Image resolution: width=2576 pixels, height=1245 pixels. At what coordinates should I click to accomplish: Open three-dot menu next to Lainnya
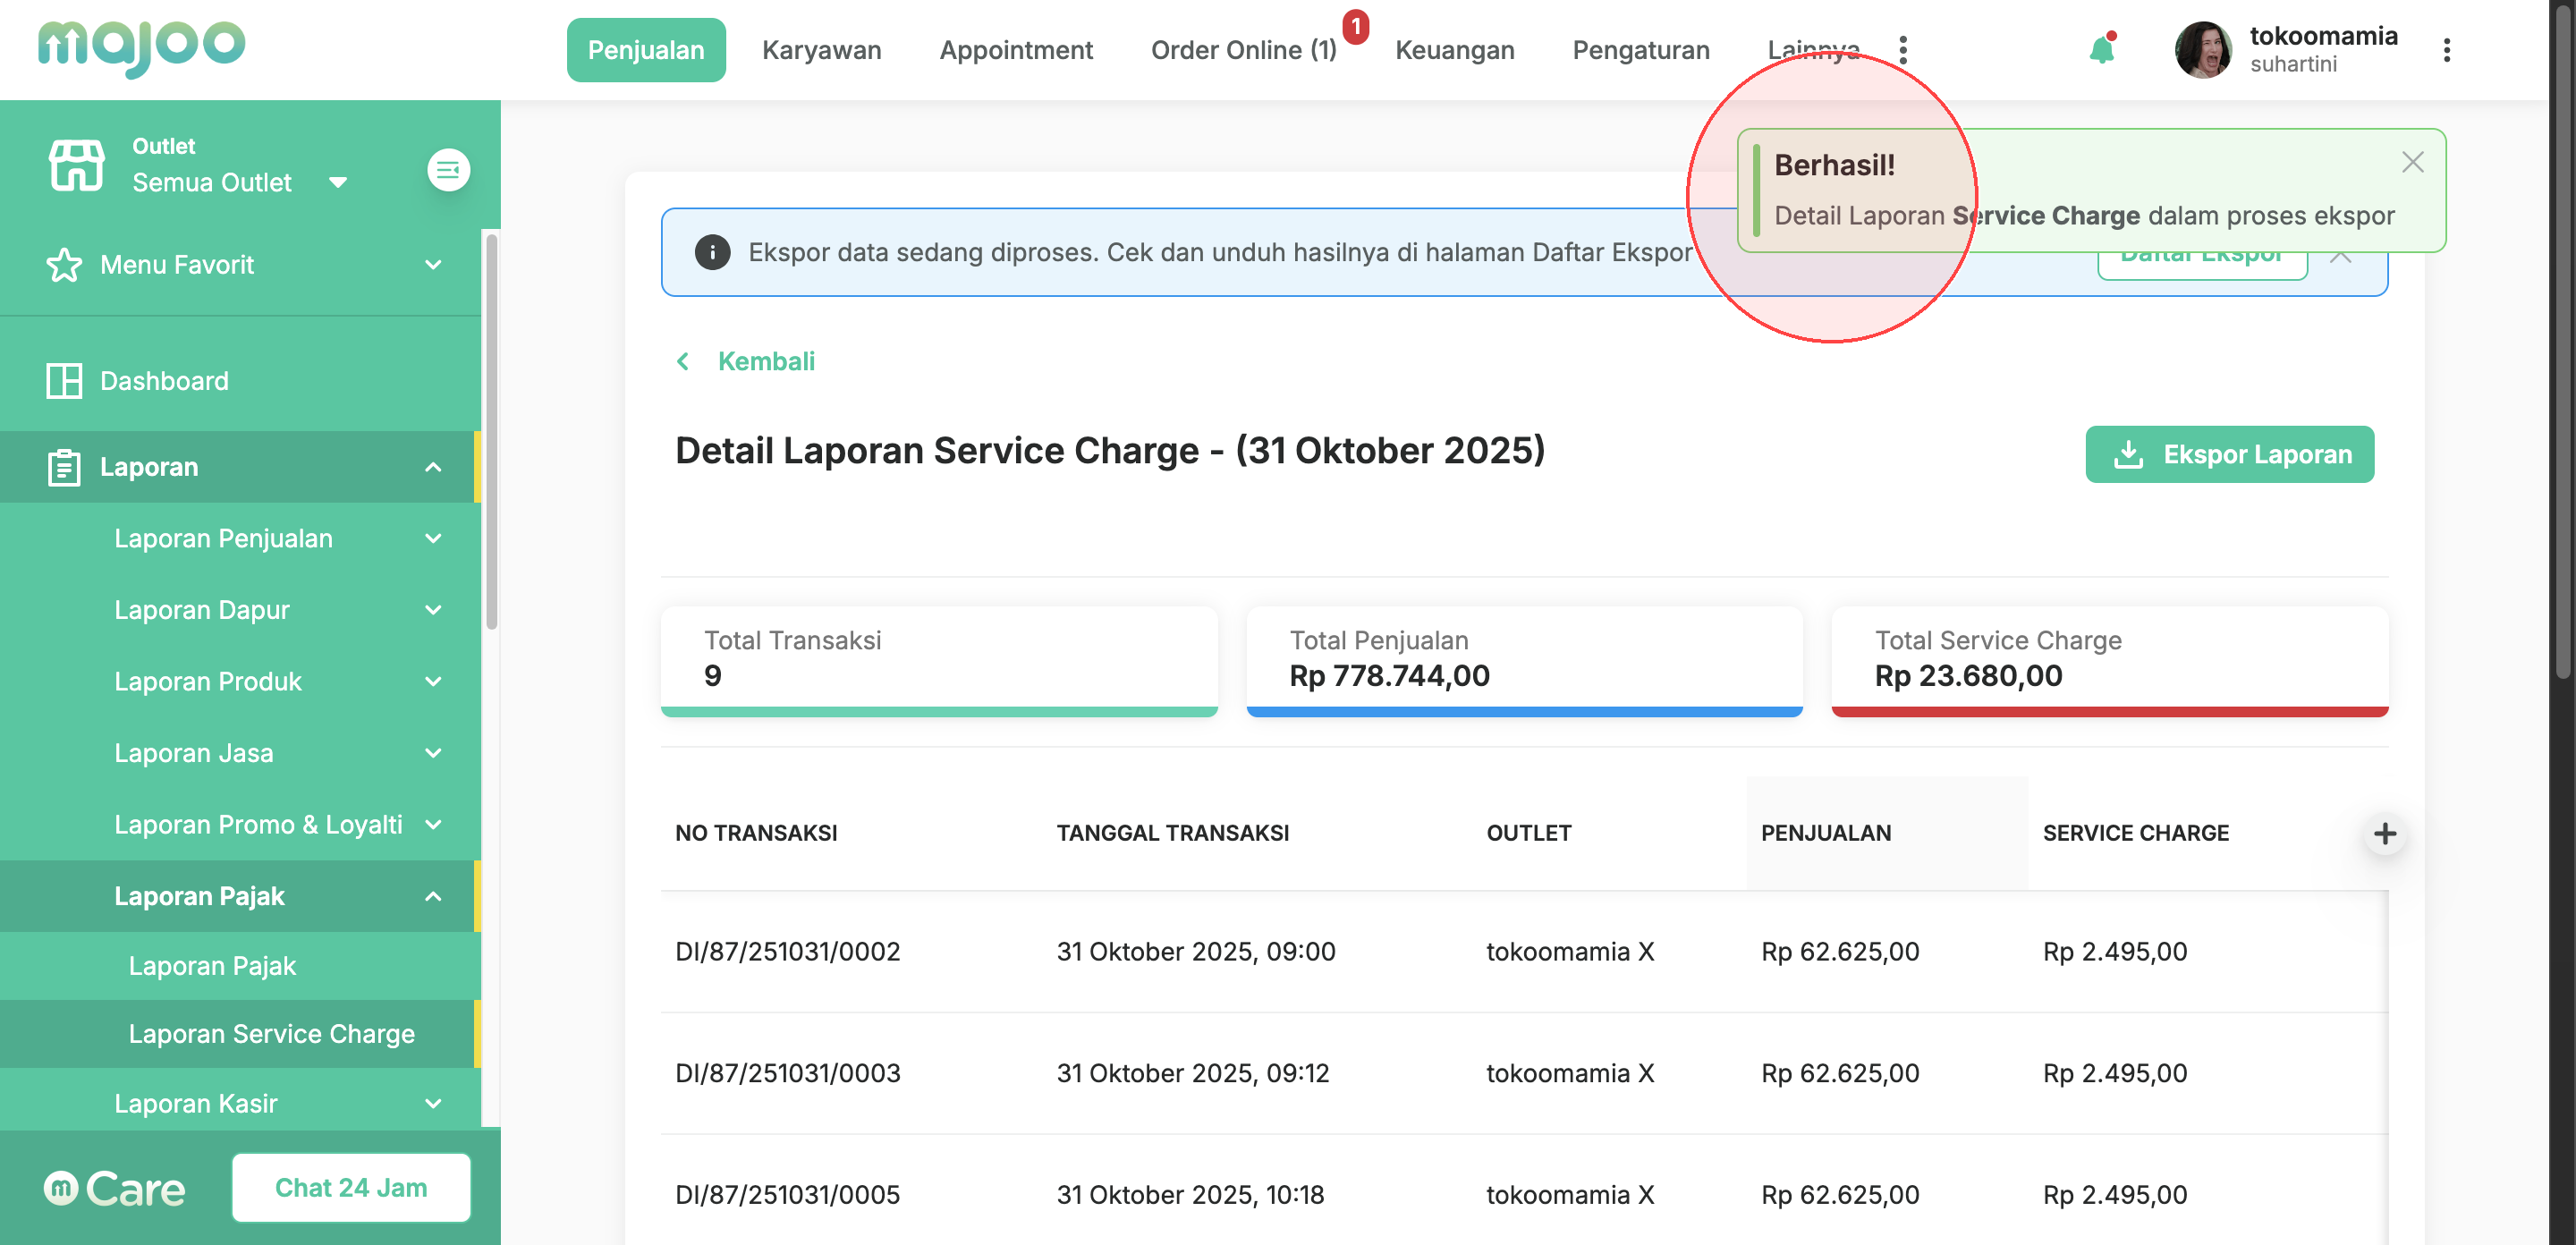click(x=1903, y=50)
